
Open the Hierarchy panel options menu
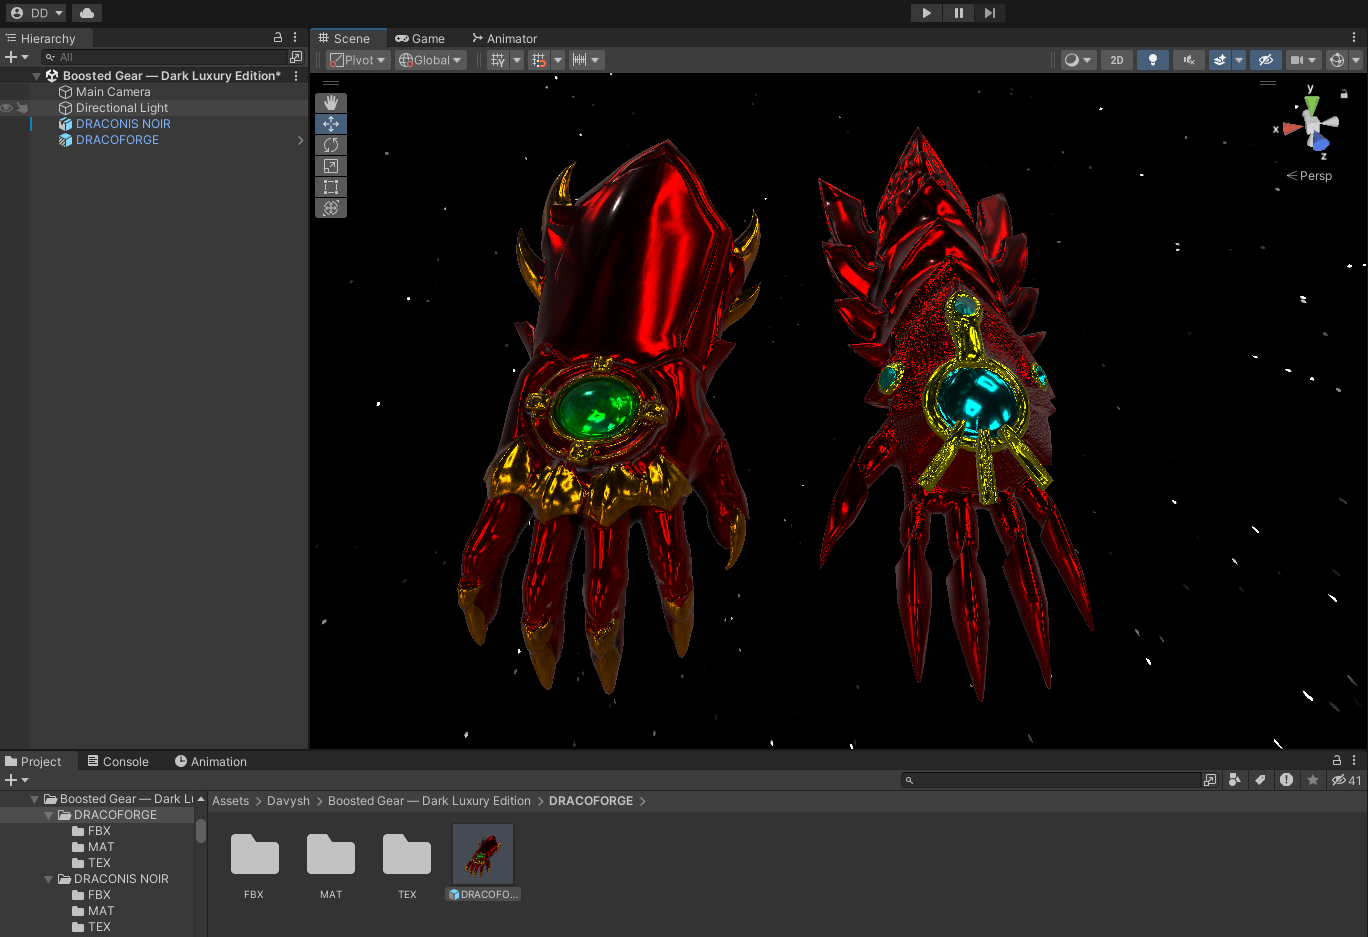coord(295,37)
